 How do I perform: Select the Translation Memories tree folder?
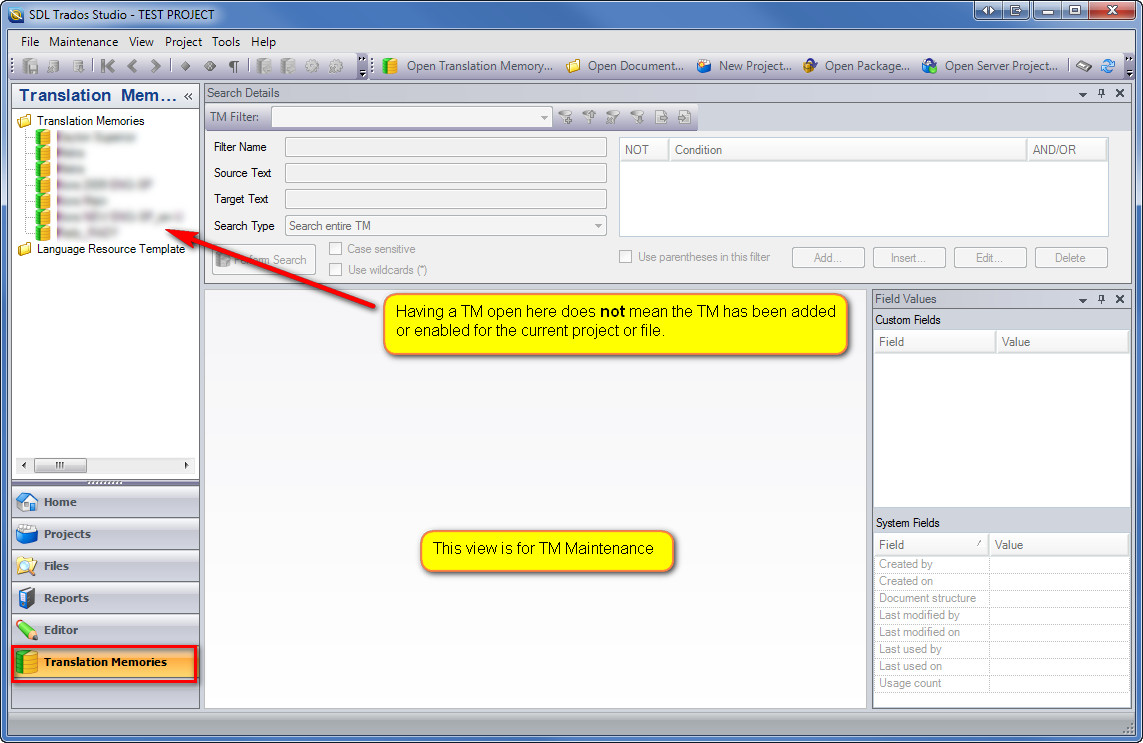[90, 121]
